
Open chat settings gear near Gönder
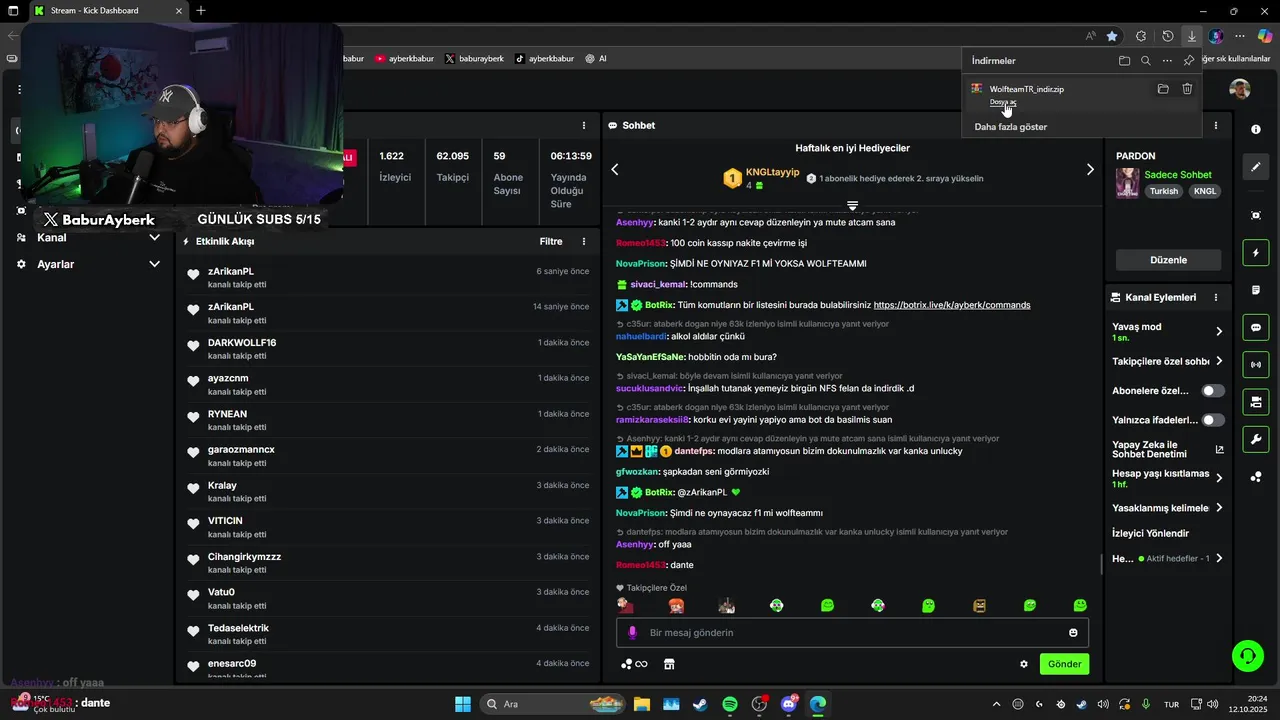1024,664
